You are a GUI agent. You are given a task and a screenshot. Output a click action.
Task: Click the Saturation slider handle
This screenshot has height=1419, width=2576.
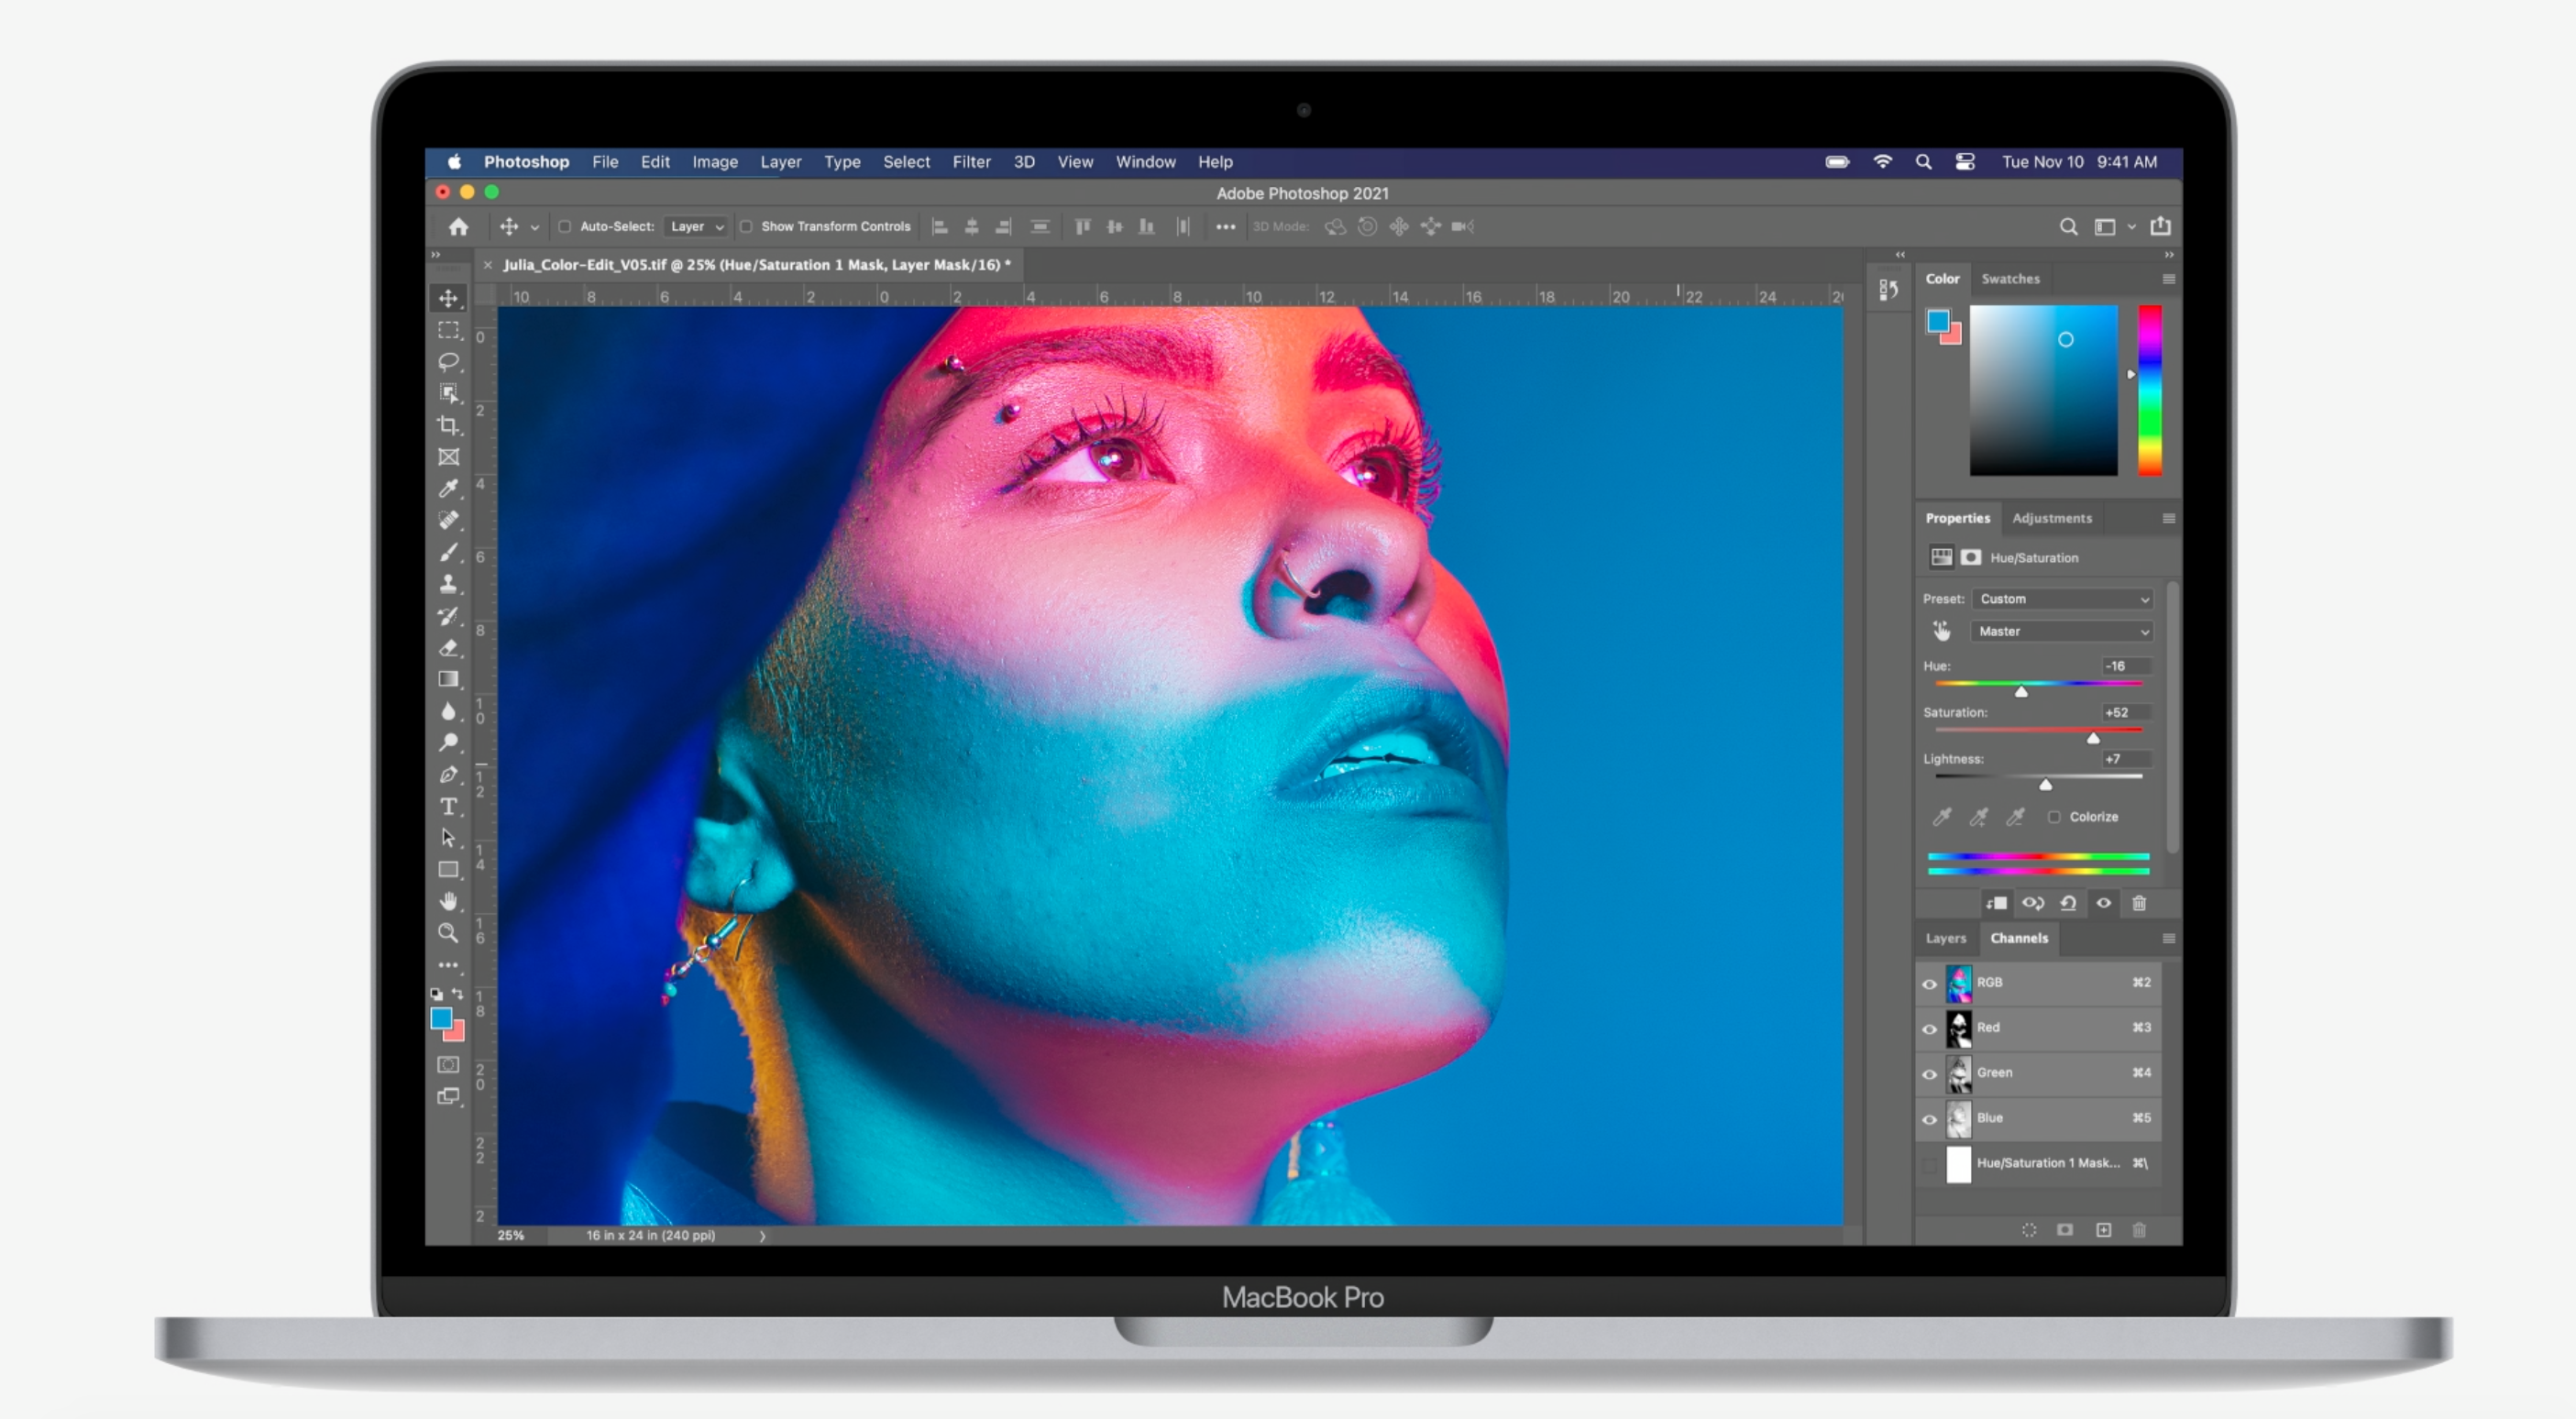pos(2092,739)
